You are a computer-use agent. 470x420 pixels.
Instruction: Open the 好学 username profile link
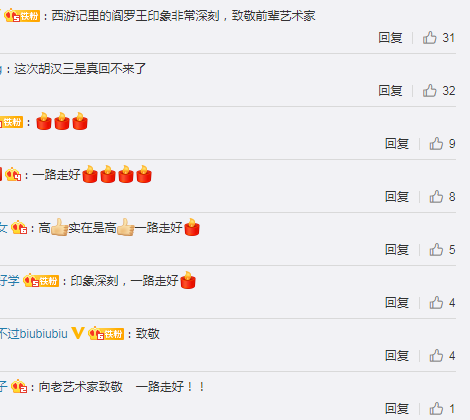[10, 281]
